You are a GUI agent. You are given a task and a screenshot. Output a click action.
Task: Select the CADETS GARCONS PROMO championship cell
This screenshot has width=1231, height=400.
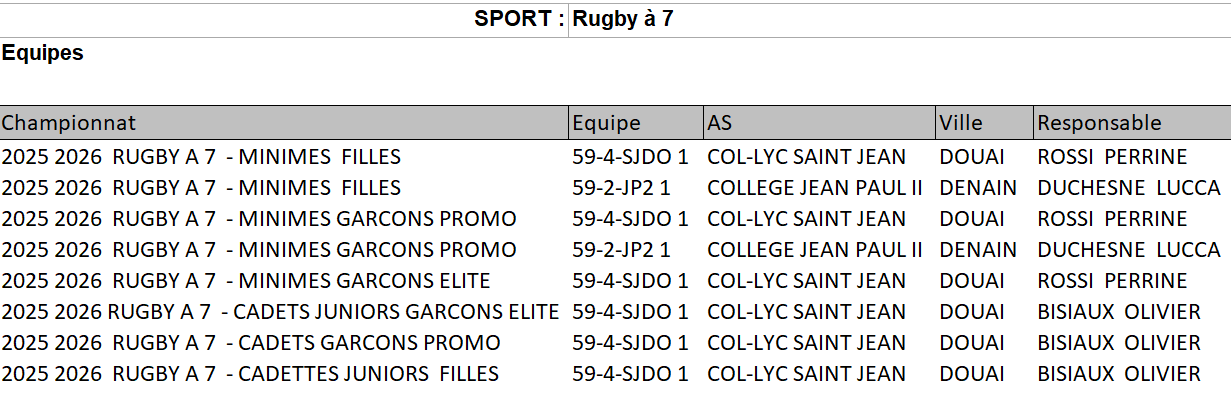251,343
